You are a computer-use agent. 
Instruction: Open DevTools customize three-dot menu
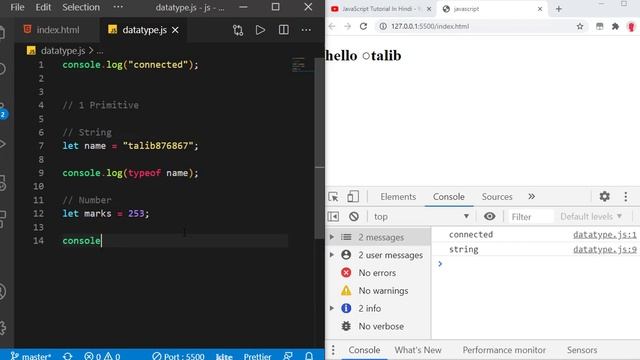click(626, 197)
